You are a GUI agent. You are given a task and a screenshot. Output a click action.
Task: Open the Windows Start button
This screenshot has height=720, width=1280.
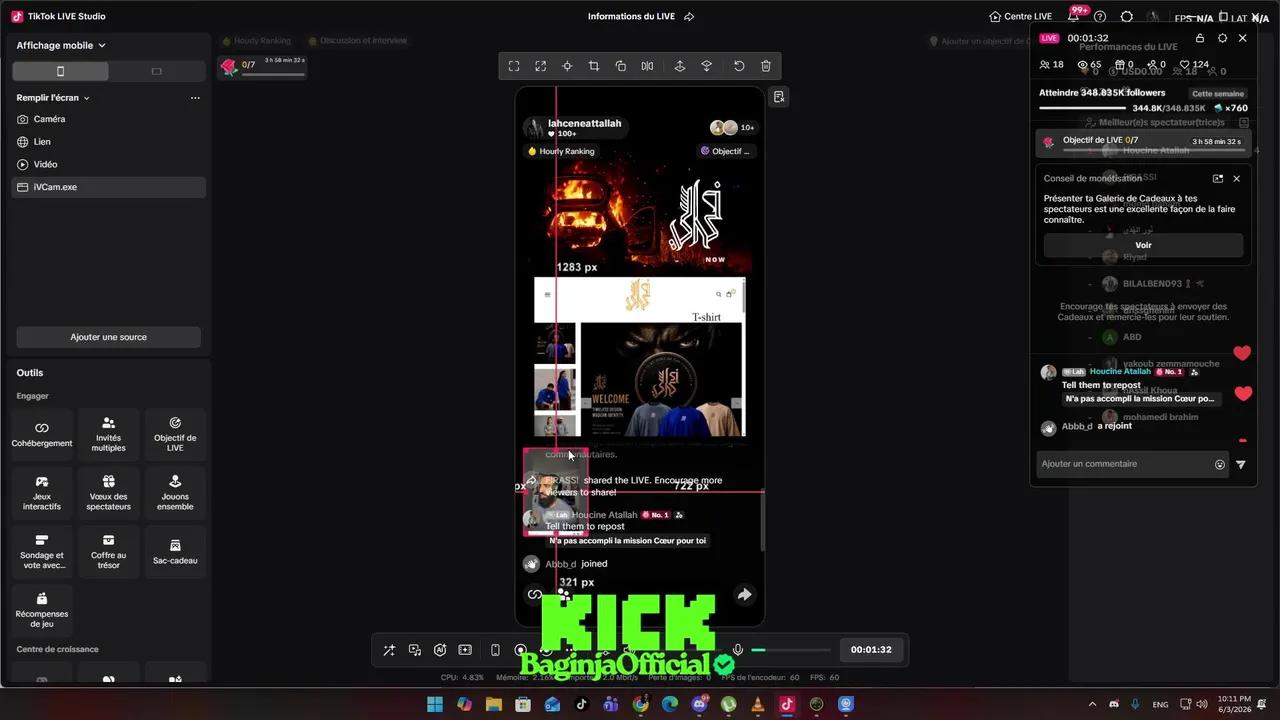435,704
